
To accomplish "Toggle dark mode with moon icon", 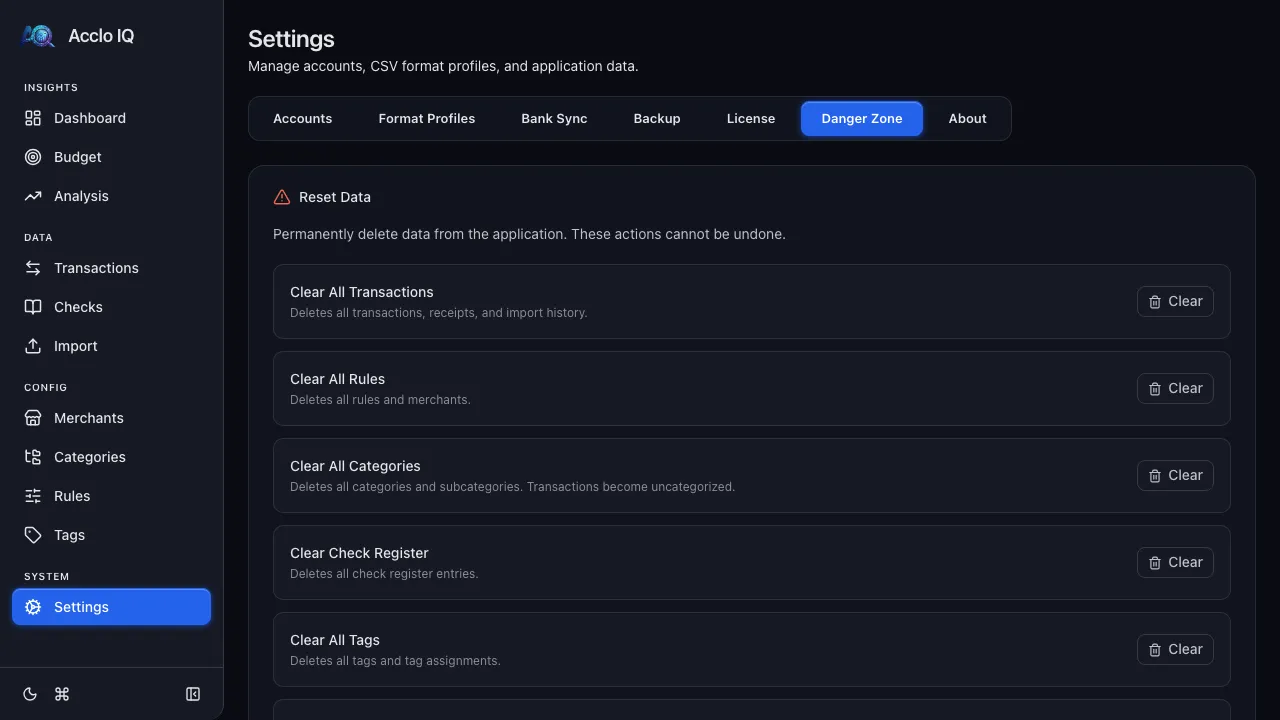I will tap(30, 694).
